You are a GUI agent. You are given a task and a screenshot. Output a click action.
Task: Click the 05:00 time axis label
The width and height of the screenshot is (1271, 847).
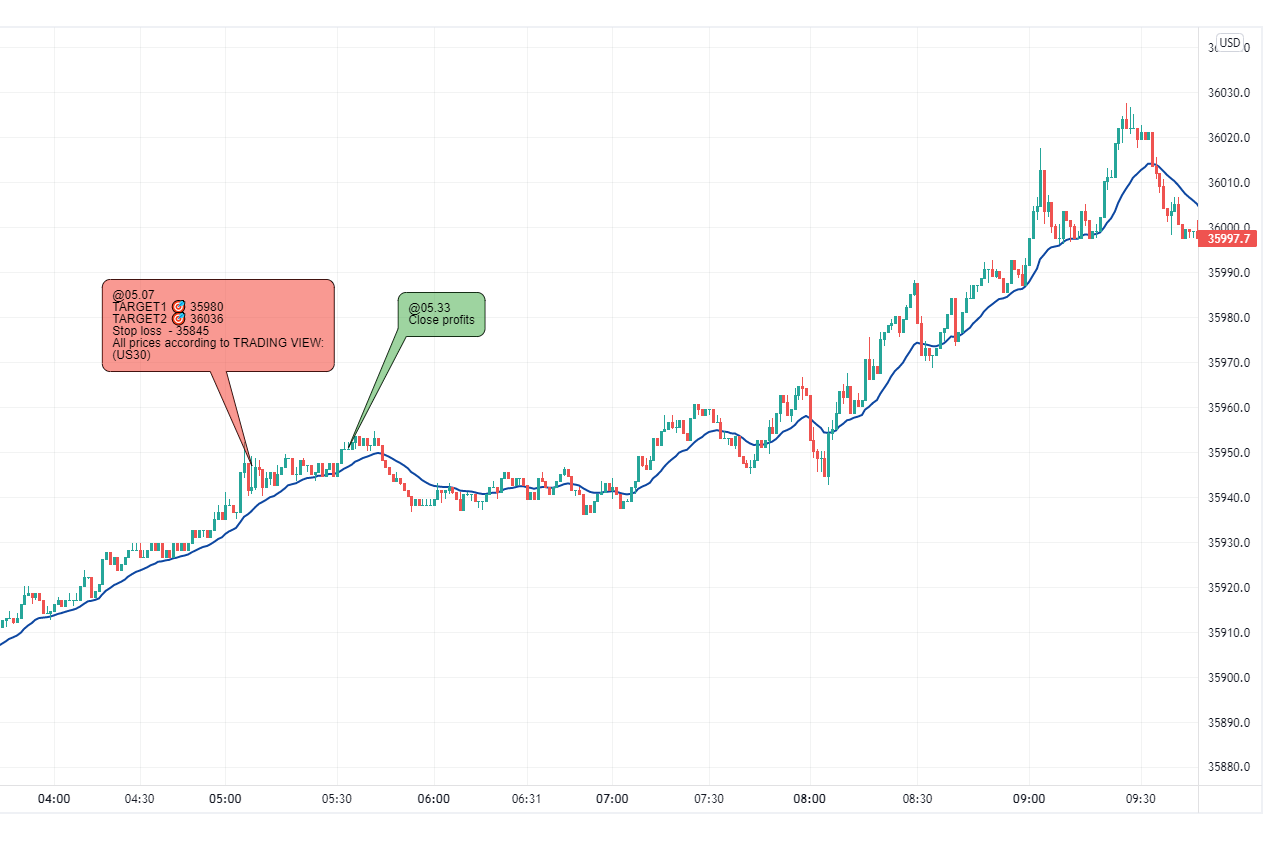coord(225,799)
